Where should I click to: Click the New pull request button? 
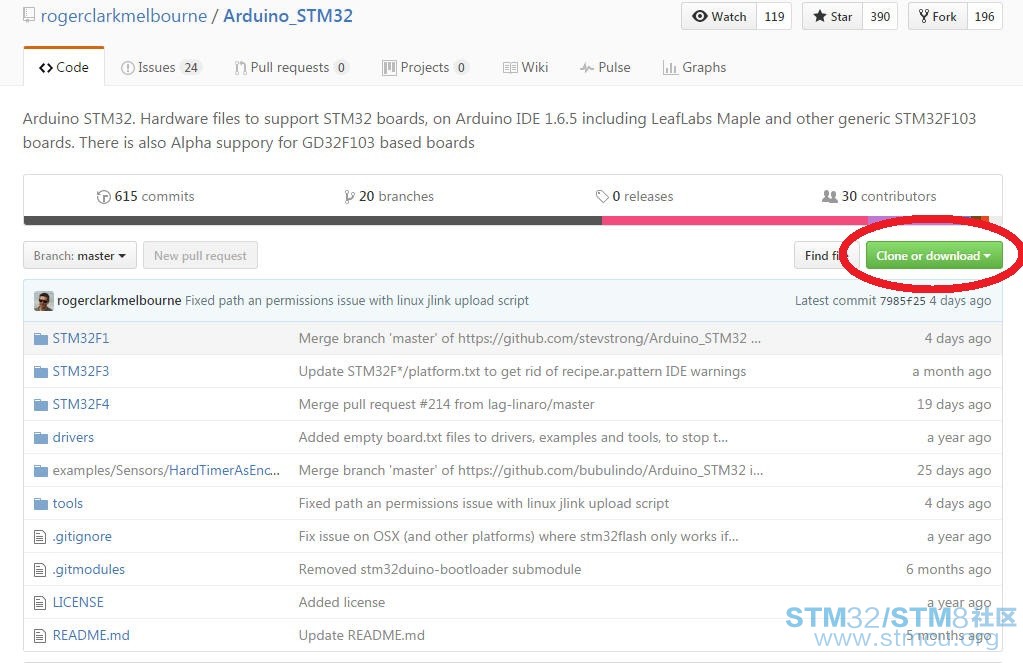click(x=200, y=256)
